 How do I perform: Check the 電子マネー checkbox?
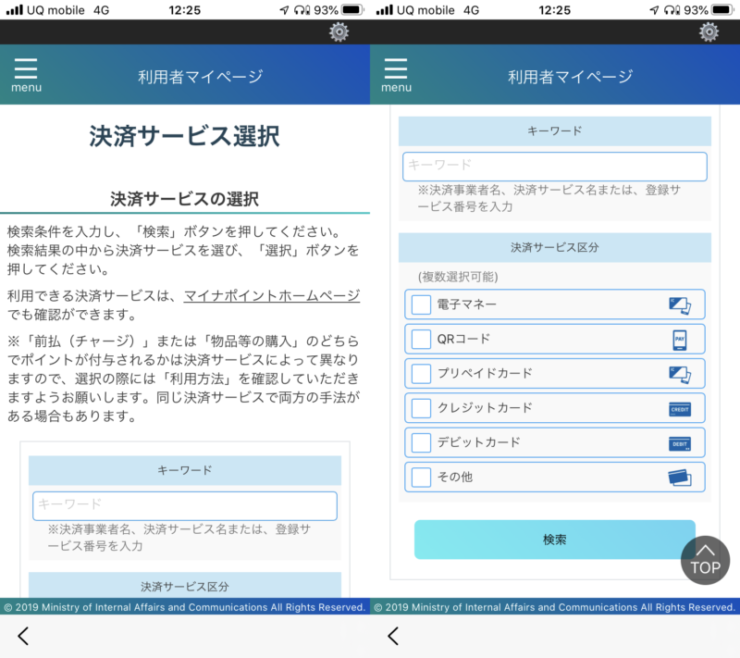coord(421,305)
